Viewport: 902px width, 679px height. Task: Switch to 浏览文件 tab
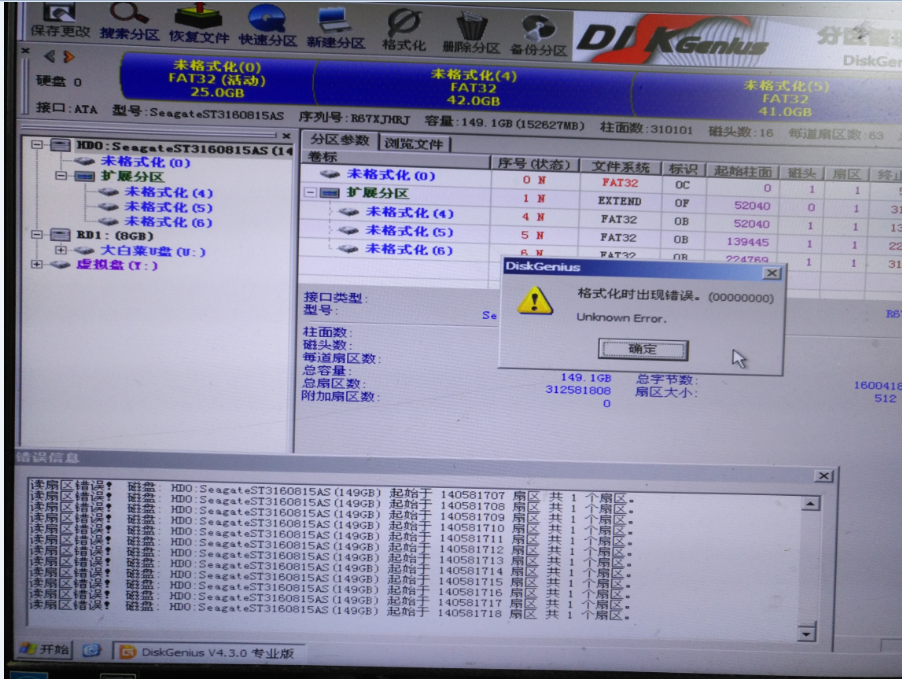(x=414, y=144)
